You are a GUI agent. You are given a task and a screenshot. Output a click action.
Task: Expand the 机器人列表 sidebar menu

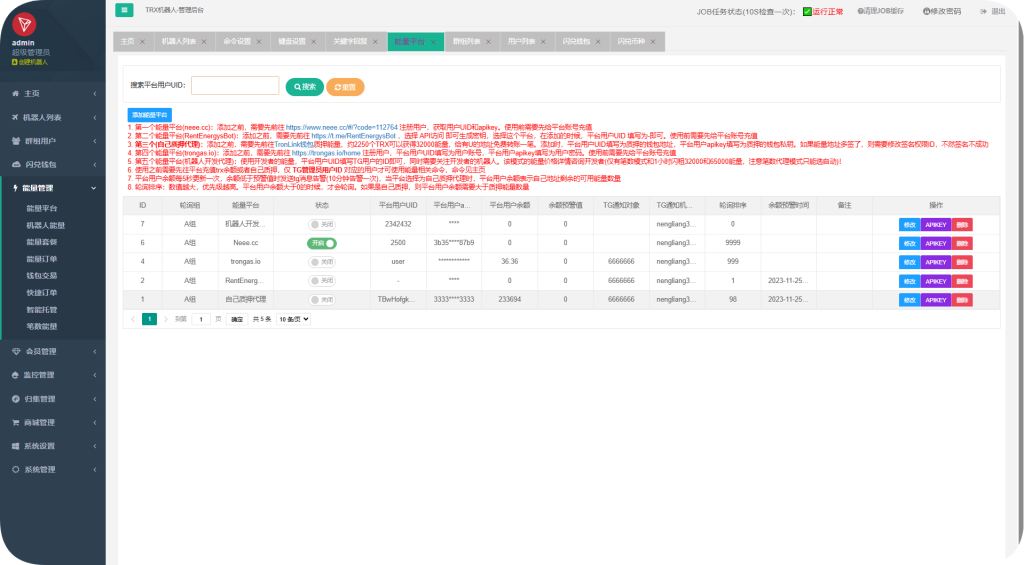click(x=95, y=118)
